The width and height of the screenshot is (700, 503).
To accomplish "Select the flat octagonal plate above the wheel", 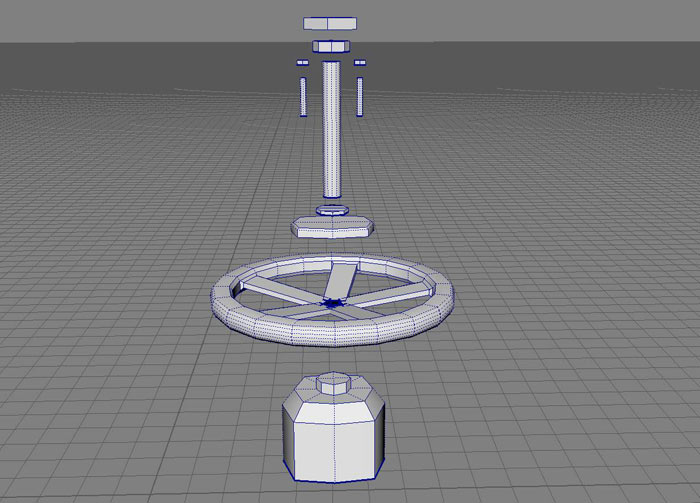I will point(331,225).
